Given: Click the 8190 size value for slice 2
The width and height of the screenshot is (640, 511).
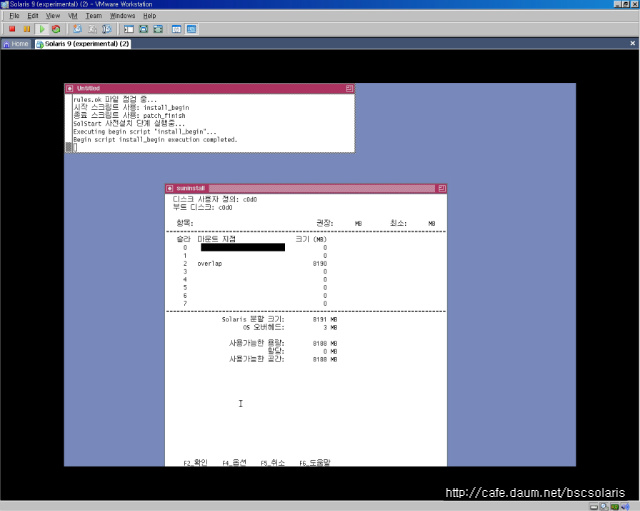Looking at the screenshot, I should 320,264.
